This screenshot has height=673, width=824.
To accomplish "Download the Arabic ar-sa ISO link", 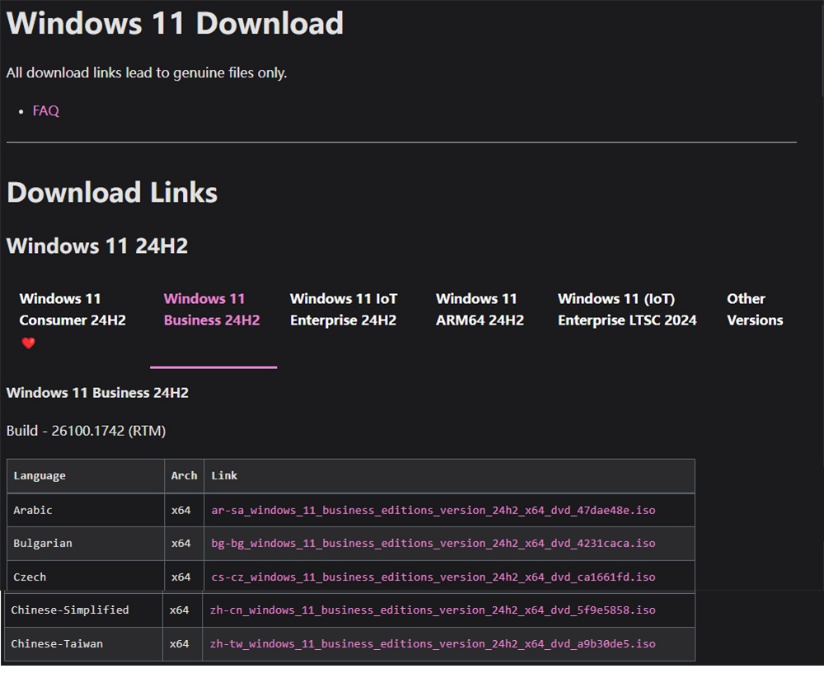I will (433, 510).
